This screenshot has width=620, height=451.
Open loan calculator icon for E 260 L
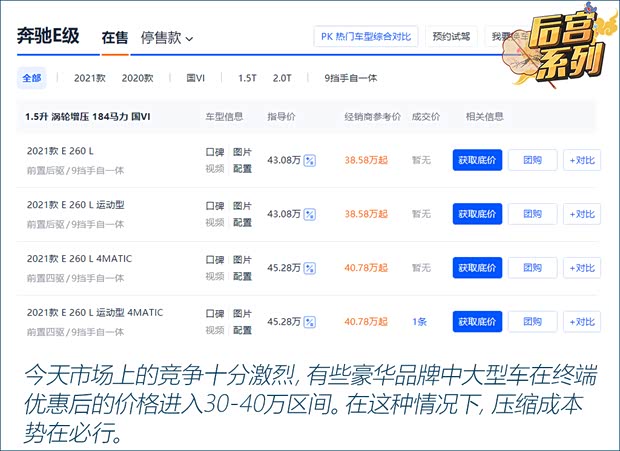coord(309,160)
